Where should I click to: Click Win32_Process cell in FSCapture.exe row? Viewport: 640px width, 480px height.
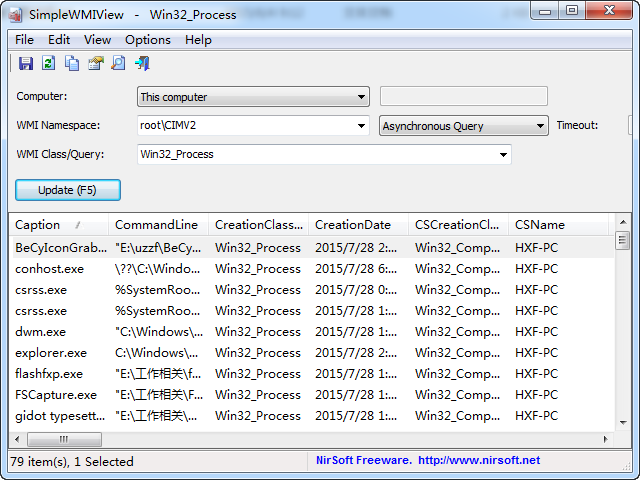(258, 395)
